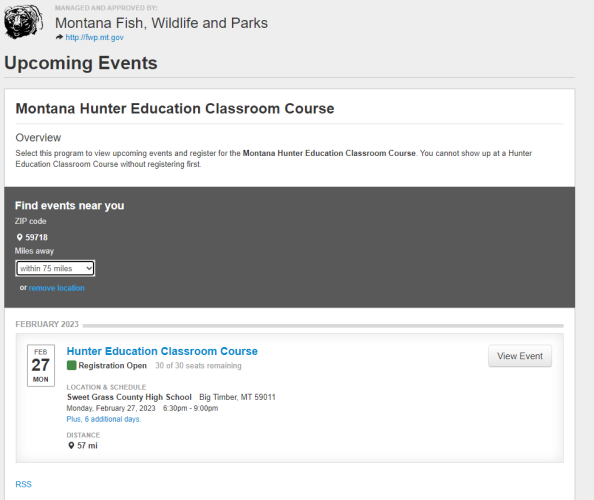The image size is (594, 500).
Task: Click the map pin icon next to 59718
Action: point(19,237)
